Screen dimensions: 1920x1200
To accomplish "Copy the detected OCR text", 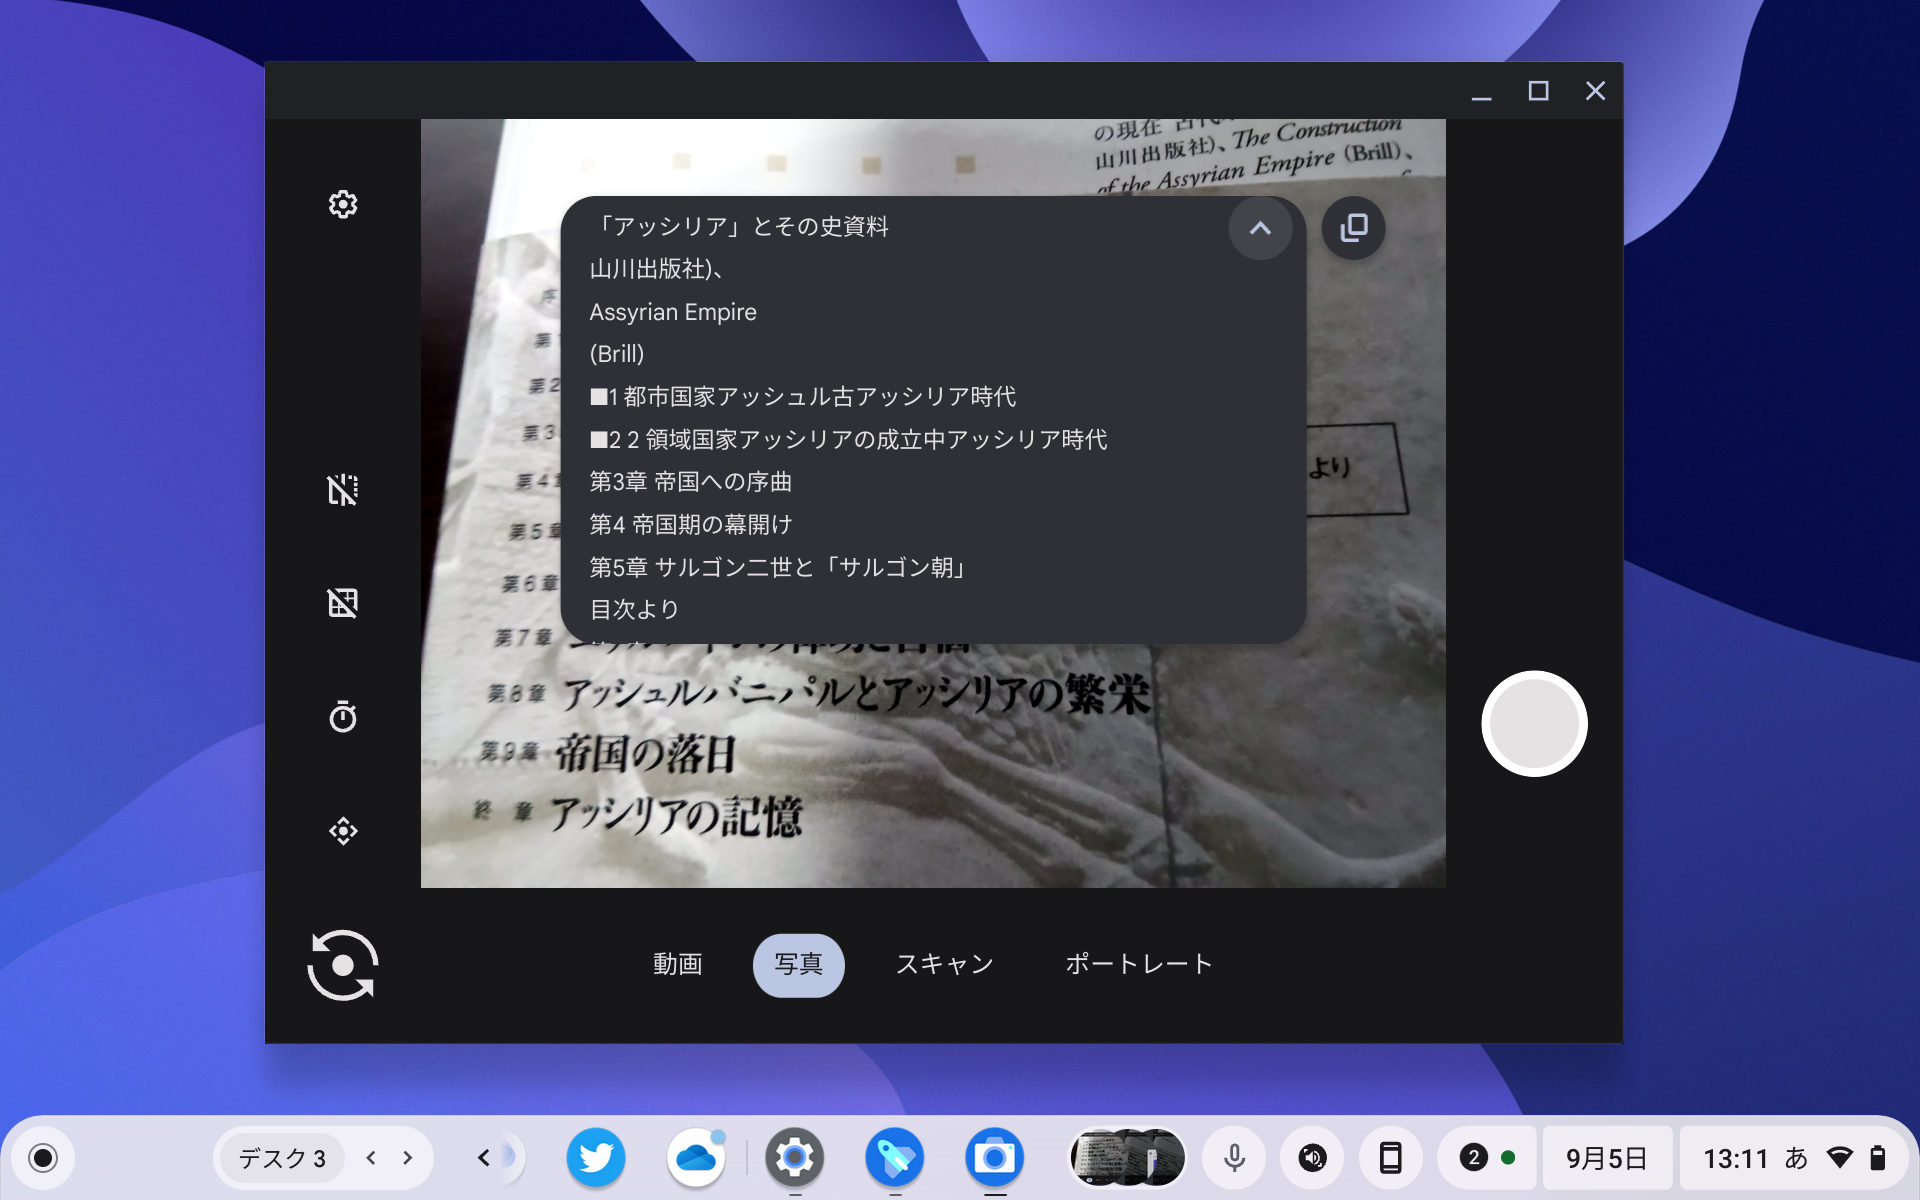I will [1353, 228].
